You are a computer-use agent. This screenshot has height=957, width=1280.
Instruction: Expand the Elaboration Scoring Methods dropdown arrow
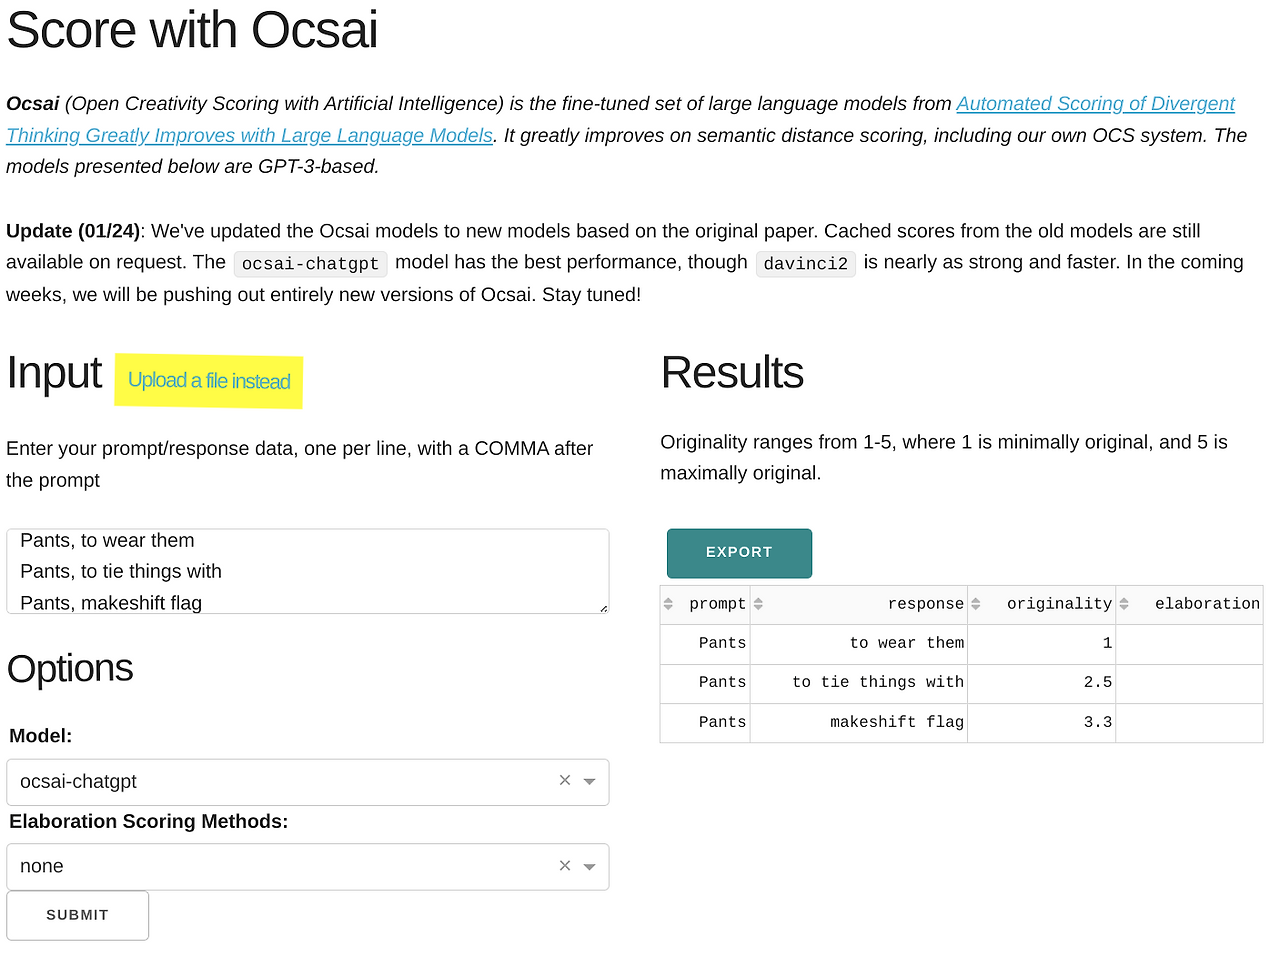click(590, 867)
